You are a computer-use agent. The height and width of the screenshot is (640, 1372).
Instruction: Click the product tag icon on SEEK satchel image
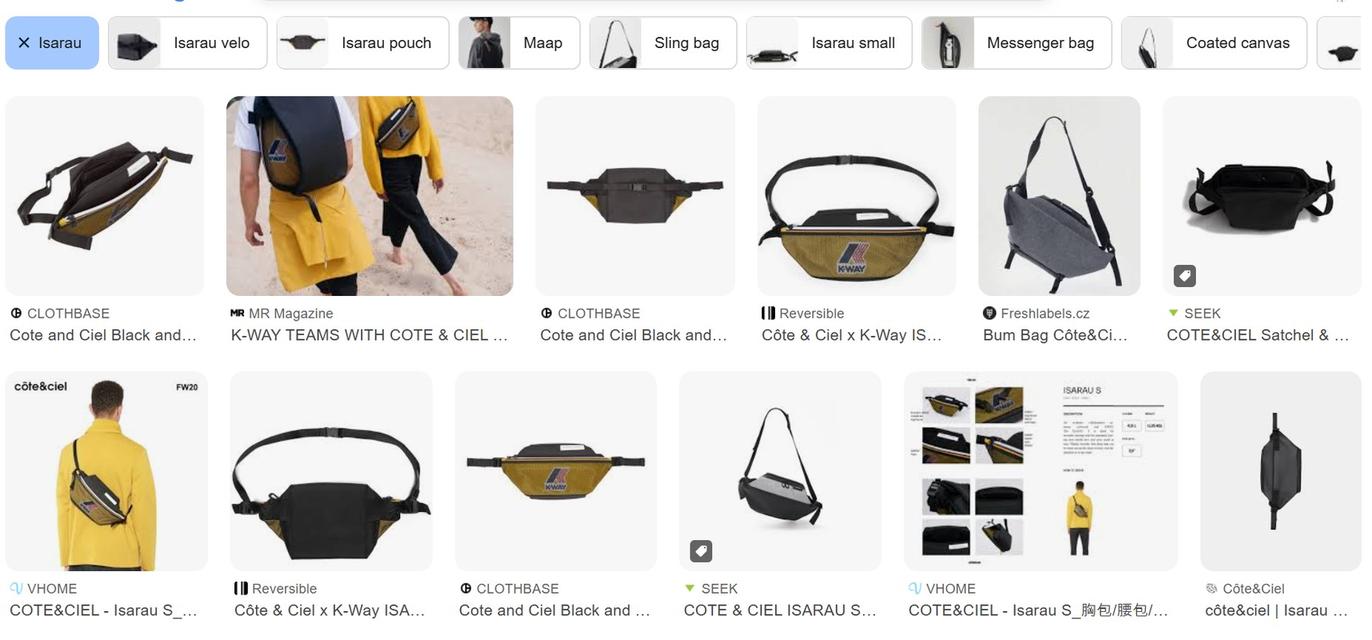1184,275
